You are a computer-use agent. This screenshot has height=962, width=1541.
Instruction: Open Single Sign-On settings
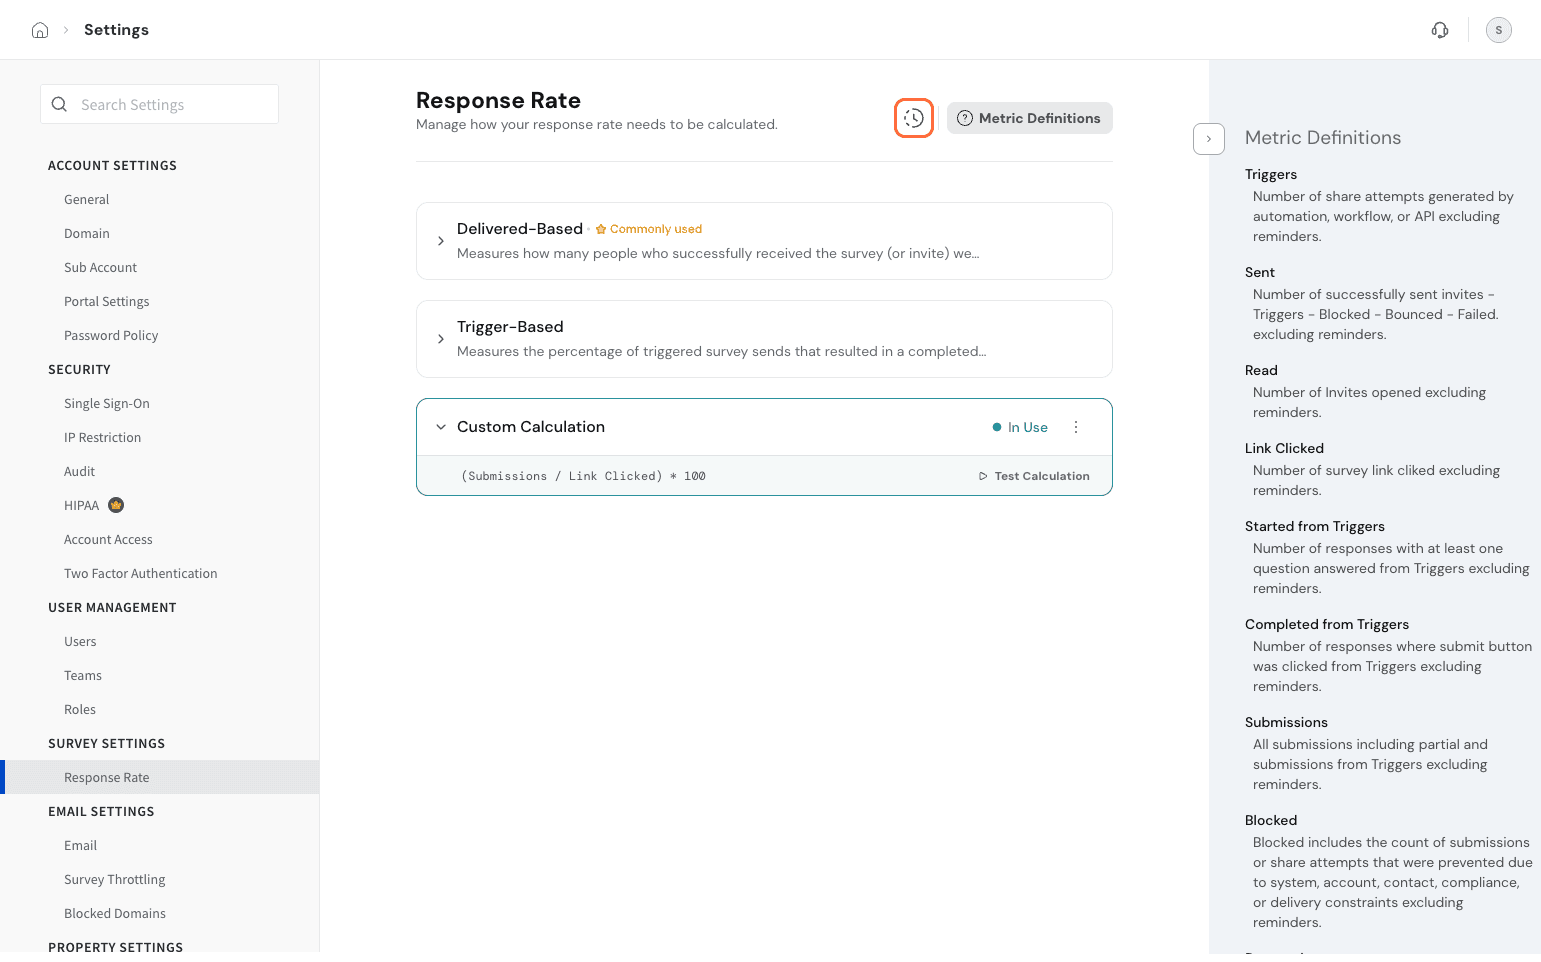click(x=107, y=403)
